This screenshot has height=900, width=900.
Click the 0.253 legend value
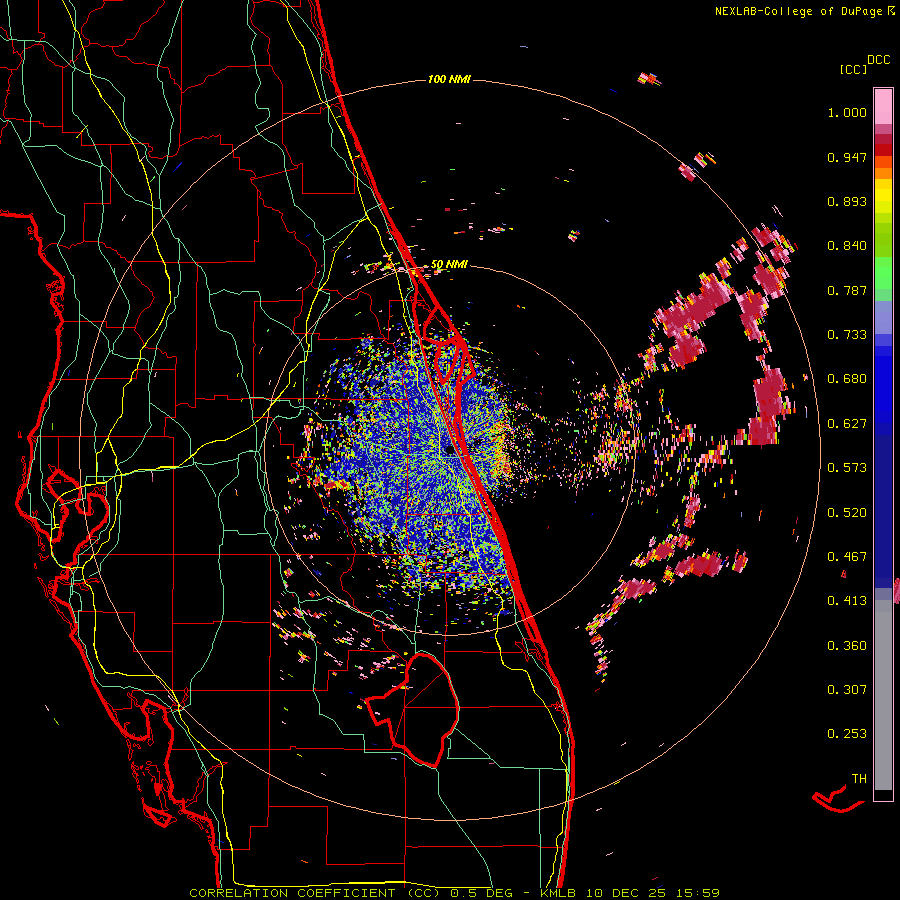pyautogui.click(x=847, y=734)
